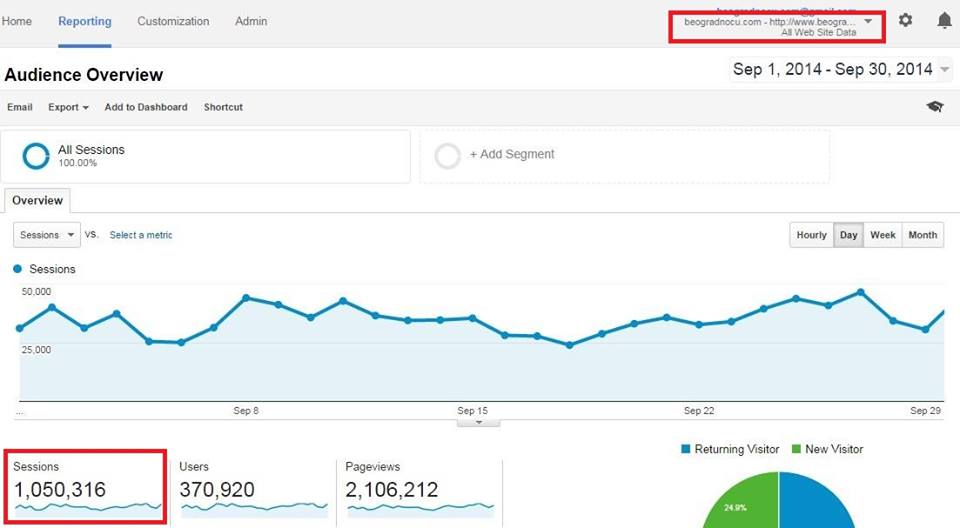This screenshot has width=960, height=528.
Task: Click the Sep 15 axis label
Action: (x=473, y=410)
